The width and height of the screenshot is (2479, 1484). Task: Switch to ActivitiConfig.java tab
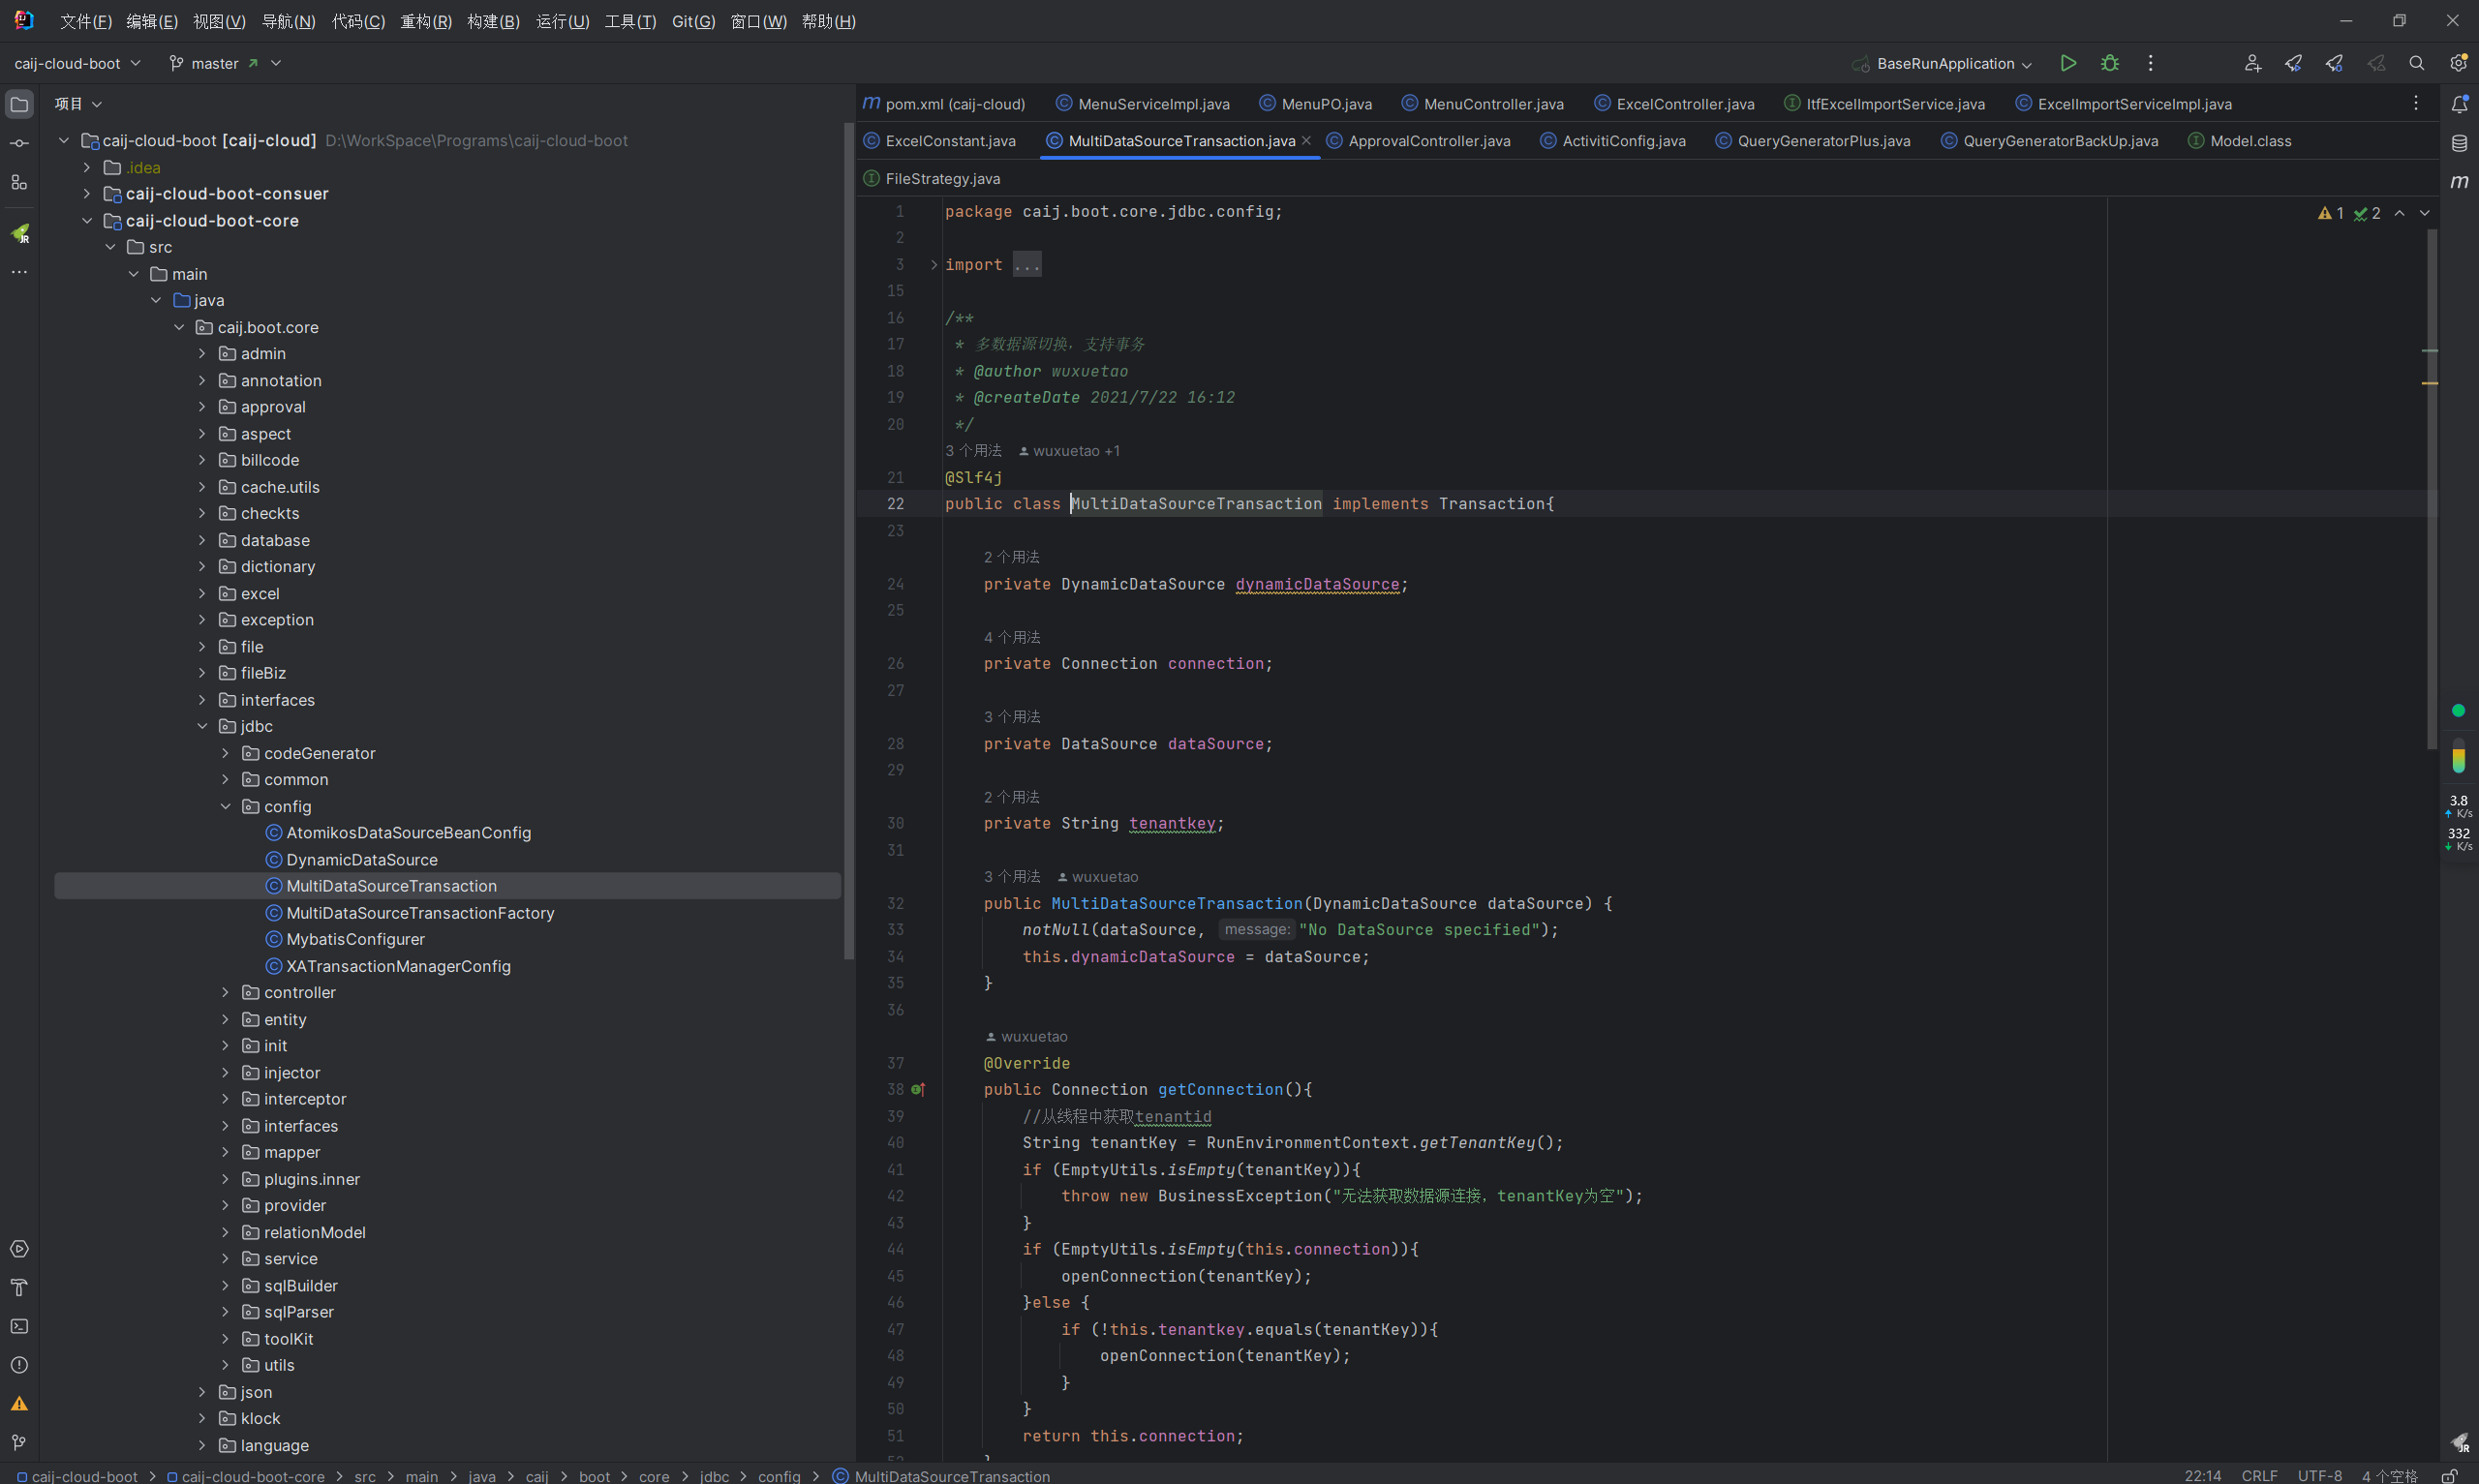(1613, 141)
